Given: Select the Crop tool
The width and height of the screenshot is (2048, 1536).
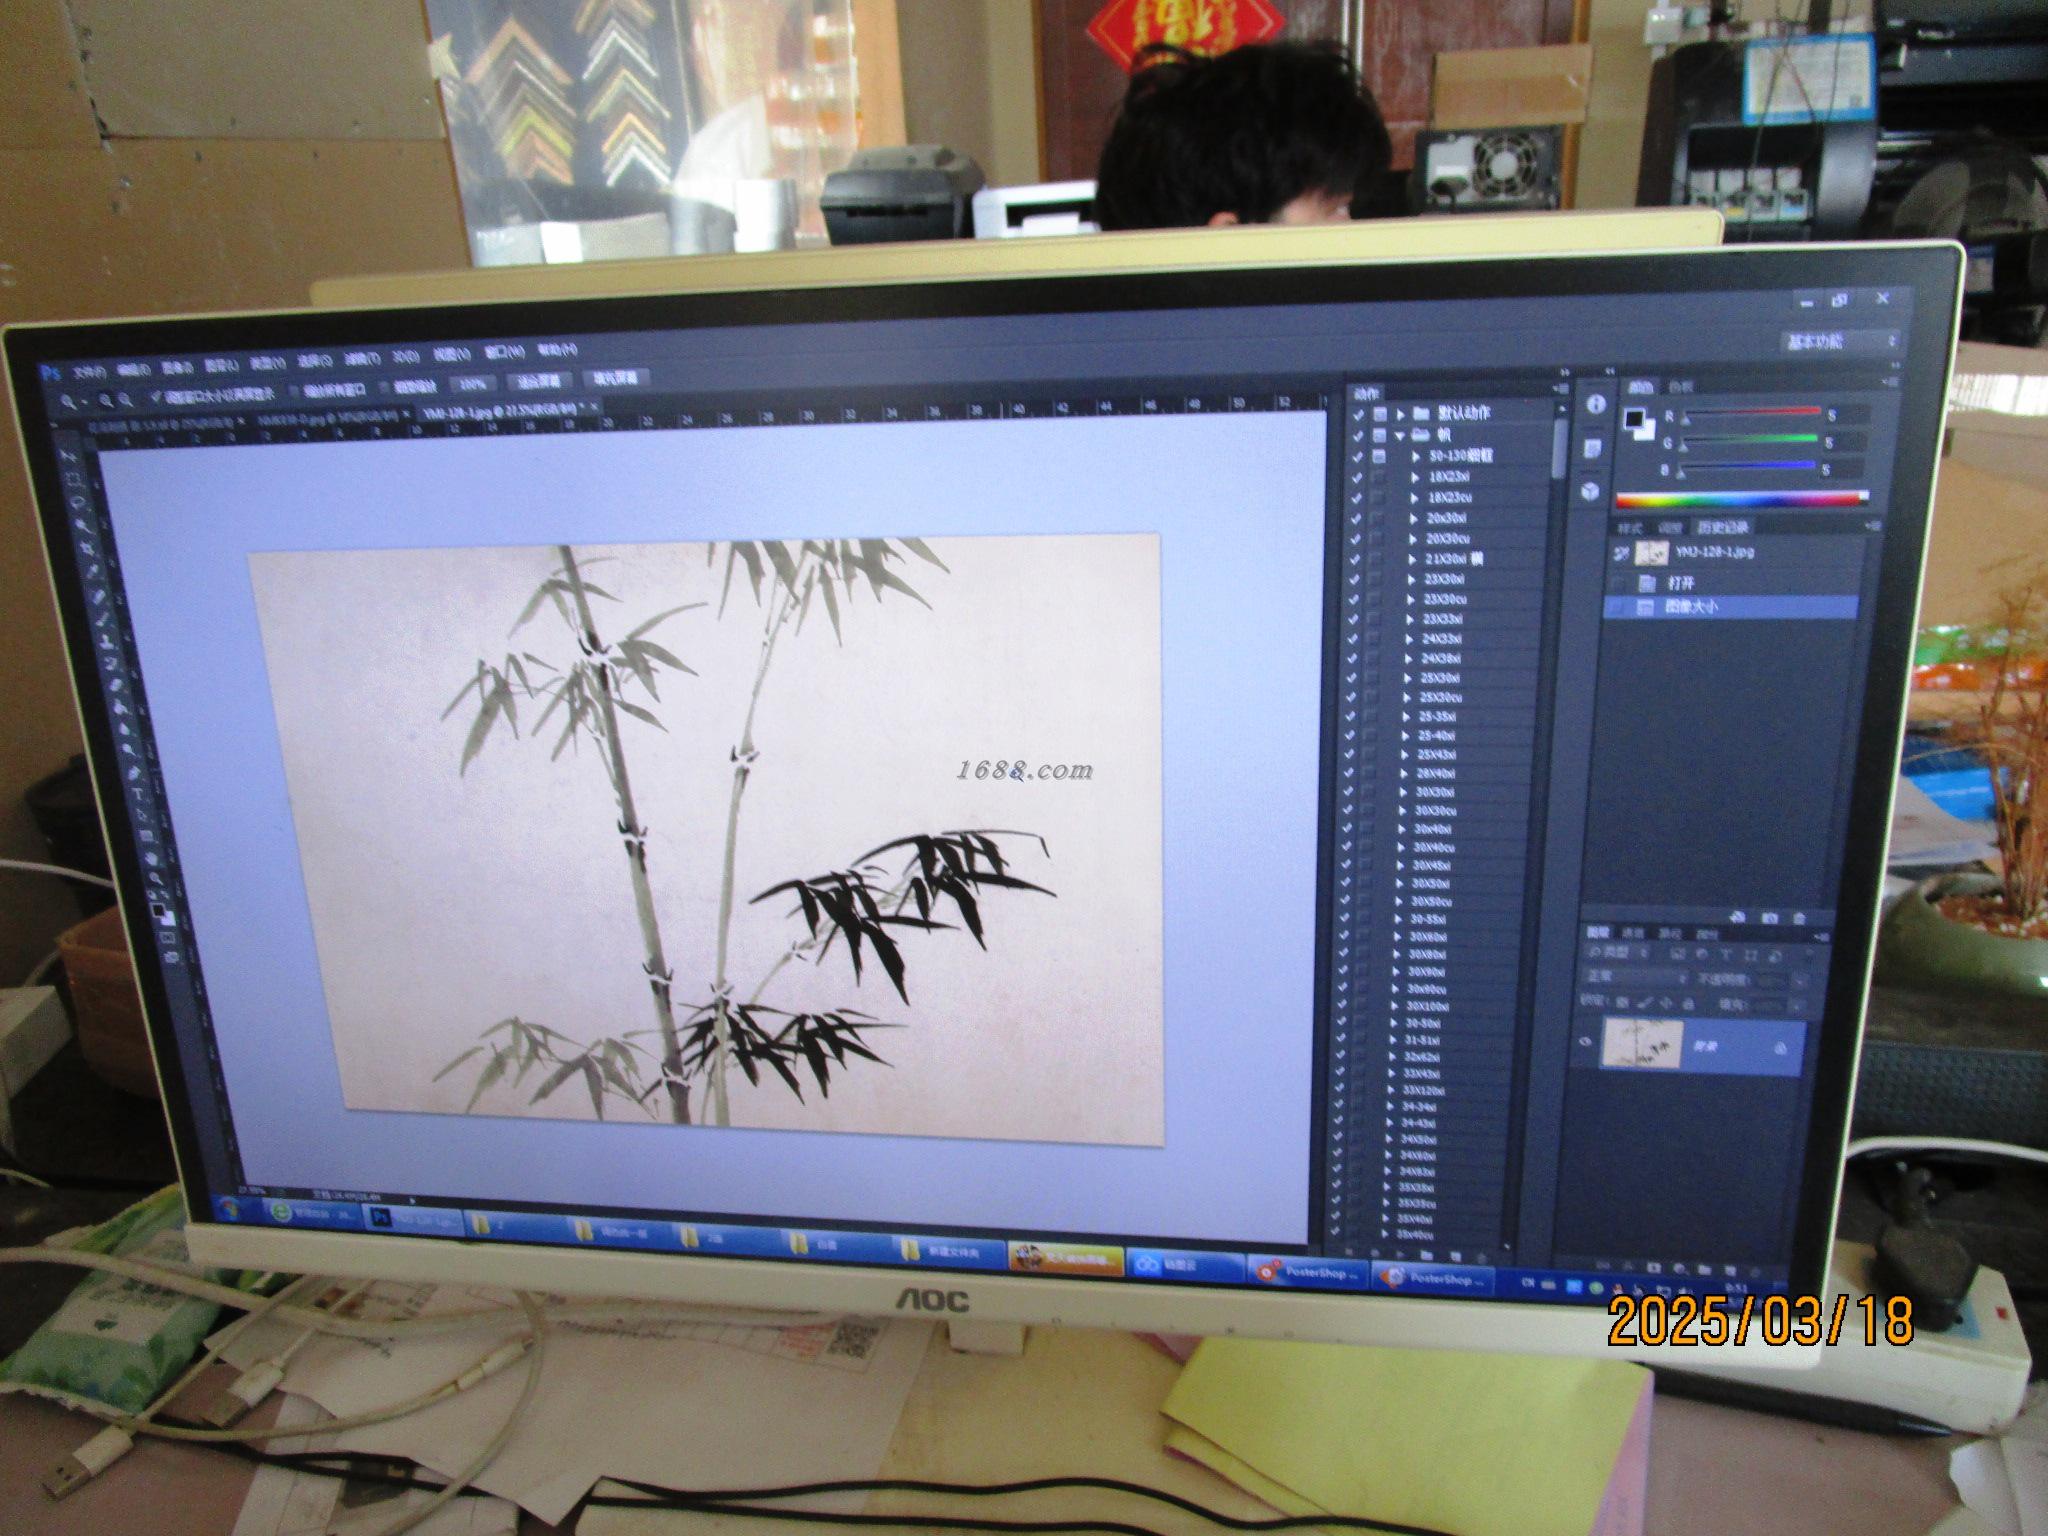Looking at the screenshot, I should pyautogui.click(x=88, y=550).
